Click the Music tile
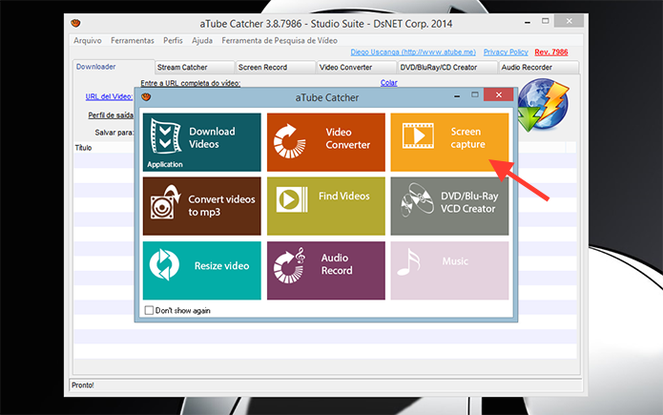This screenshot has width=663, height=415. point(449,271)
